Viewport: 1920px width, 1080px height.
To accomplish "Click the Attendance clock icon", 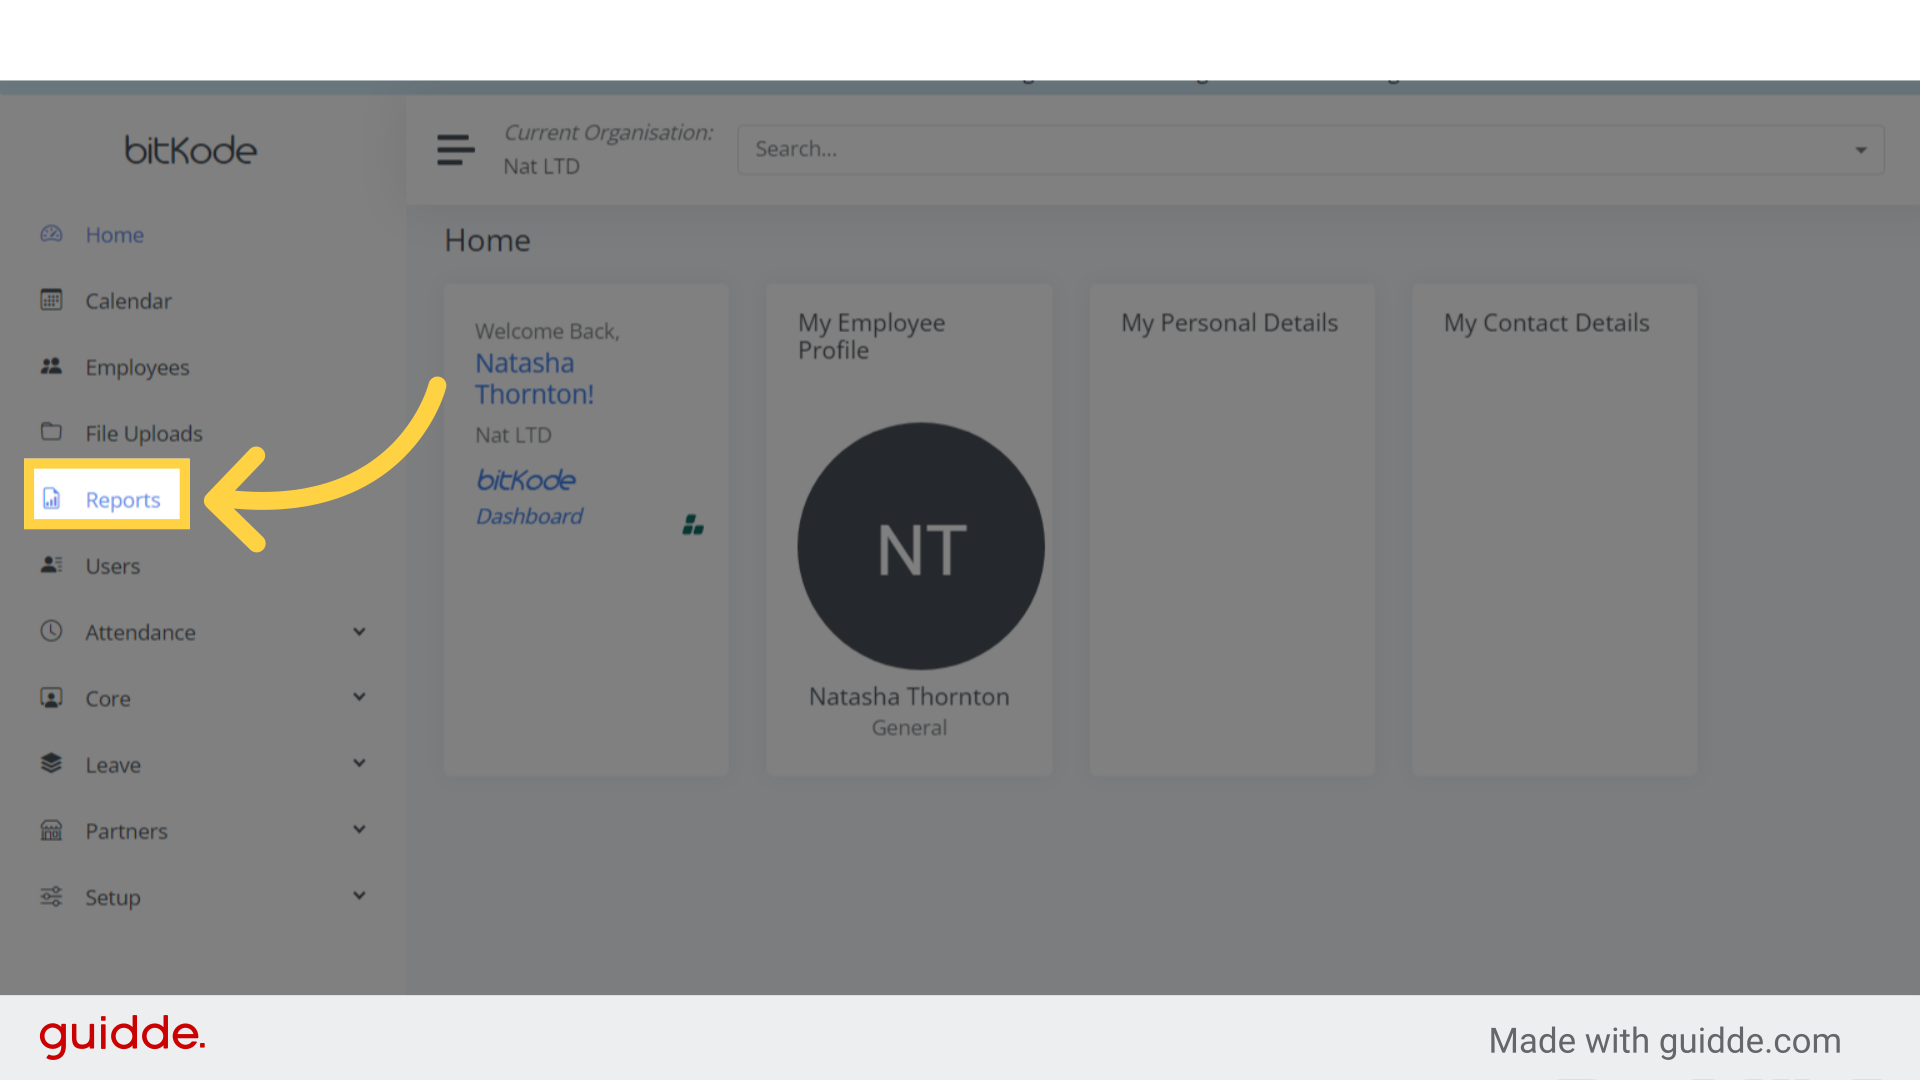I will tap(51, 631).
